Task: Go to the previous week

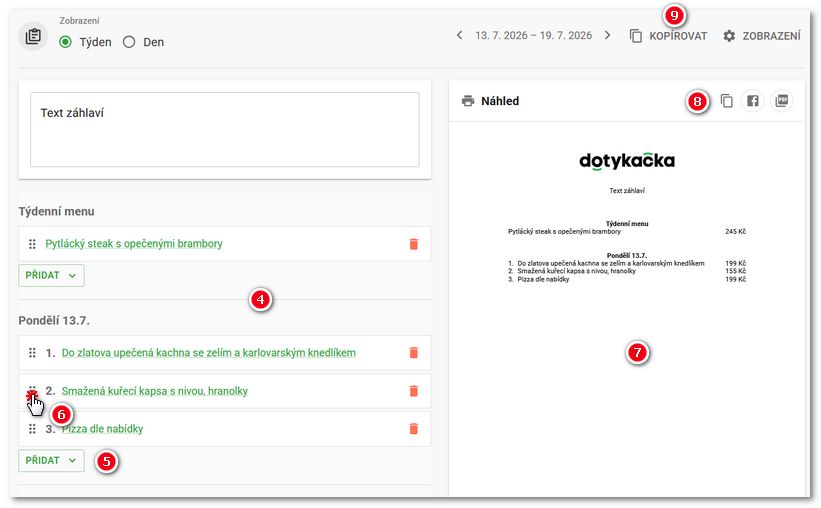Action: [459, 36]
